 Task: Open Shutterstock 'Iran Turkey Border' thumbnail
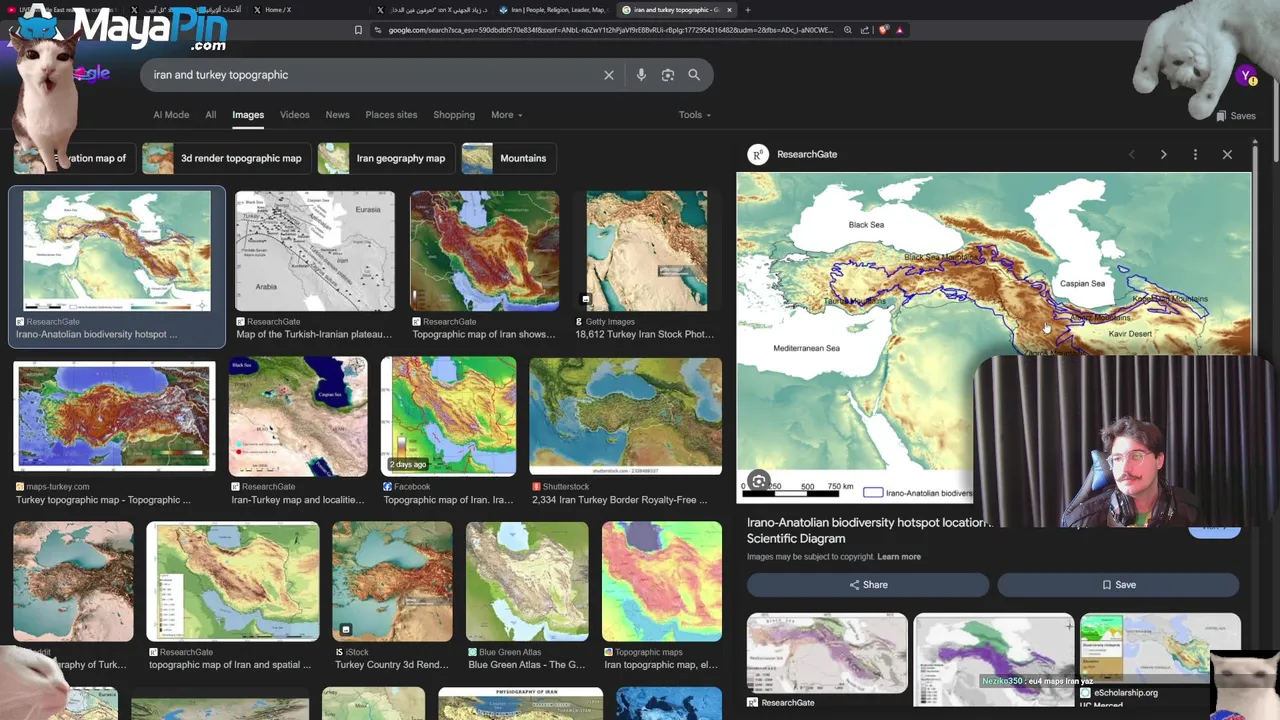(625, 416)
